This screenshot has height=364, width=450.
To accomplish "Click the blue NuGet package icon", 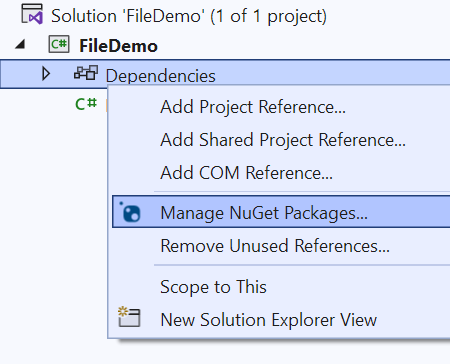I will [x=130, y=212].
